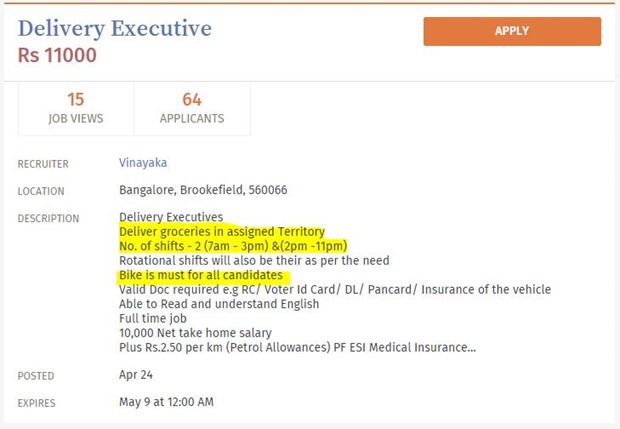The width and height of the screenshot is (620, 429).
Task: Click the "Valid Doc required" line
Action: (334, 290)
